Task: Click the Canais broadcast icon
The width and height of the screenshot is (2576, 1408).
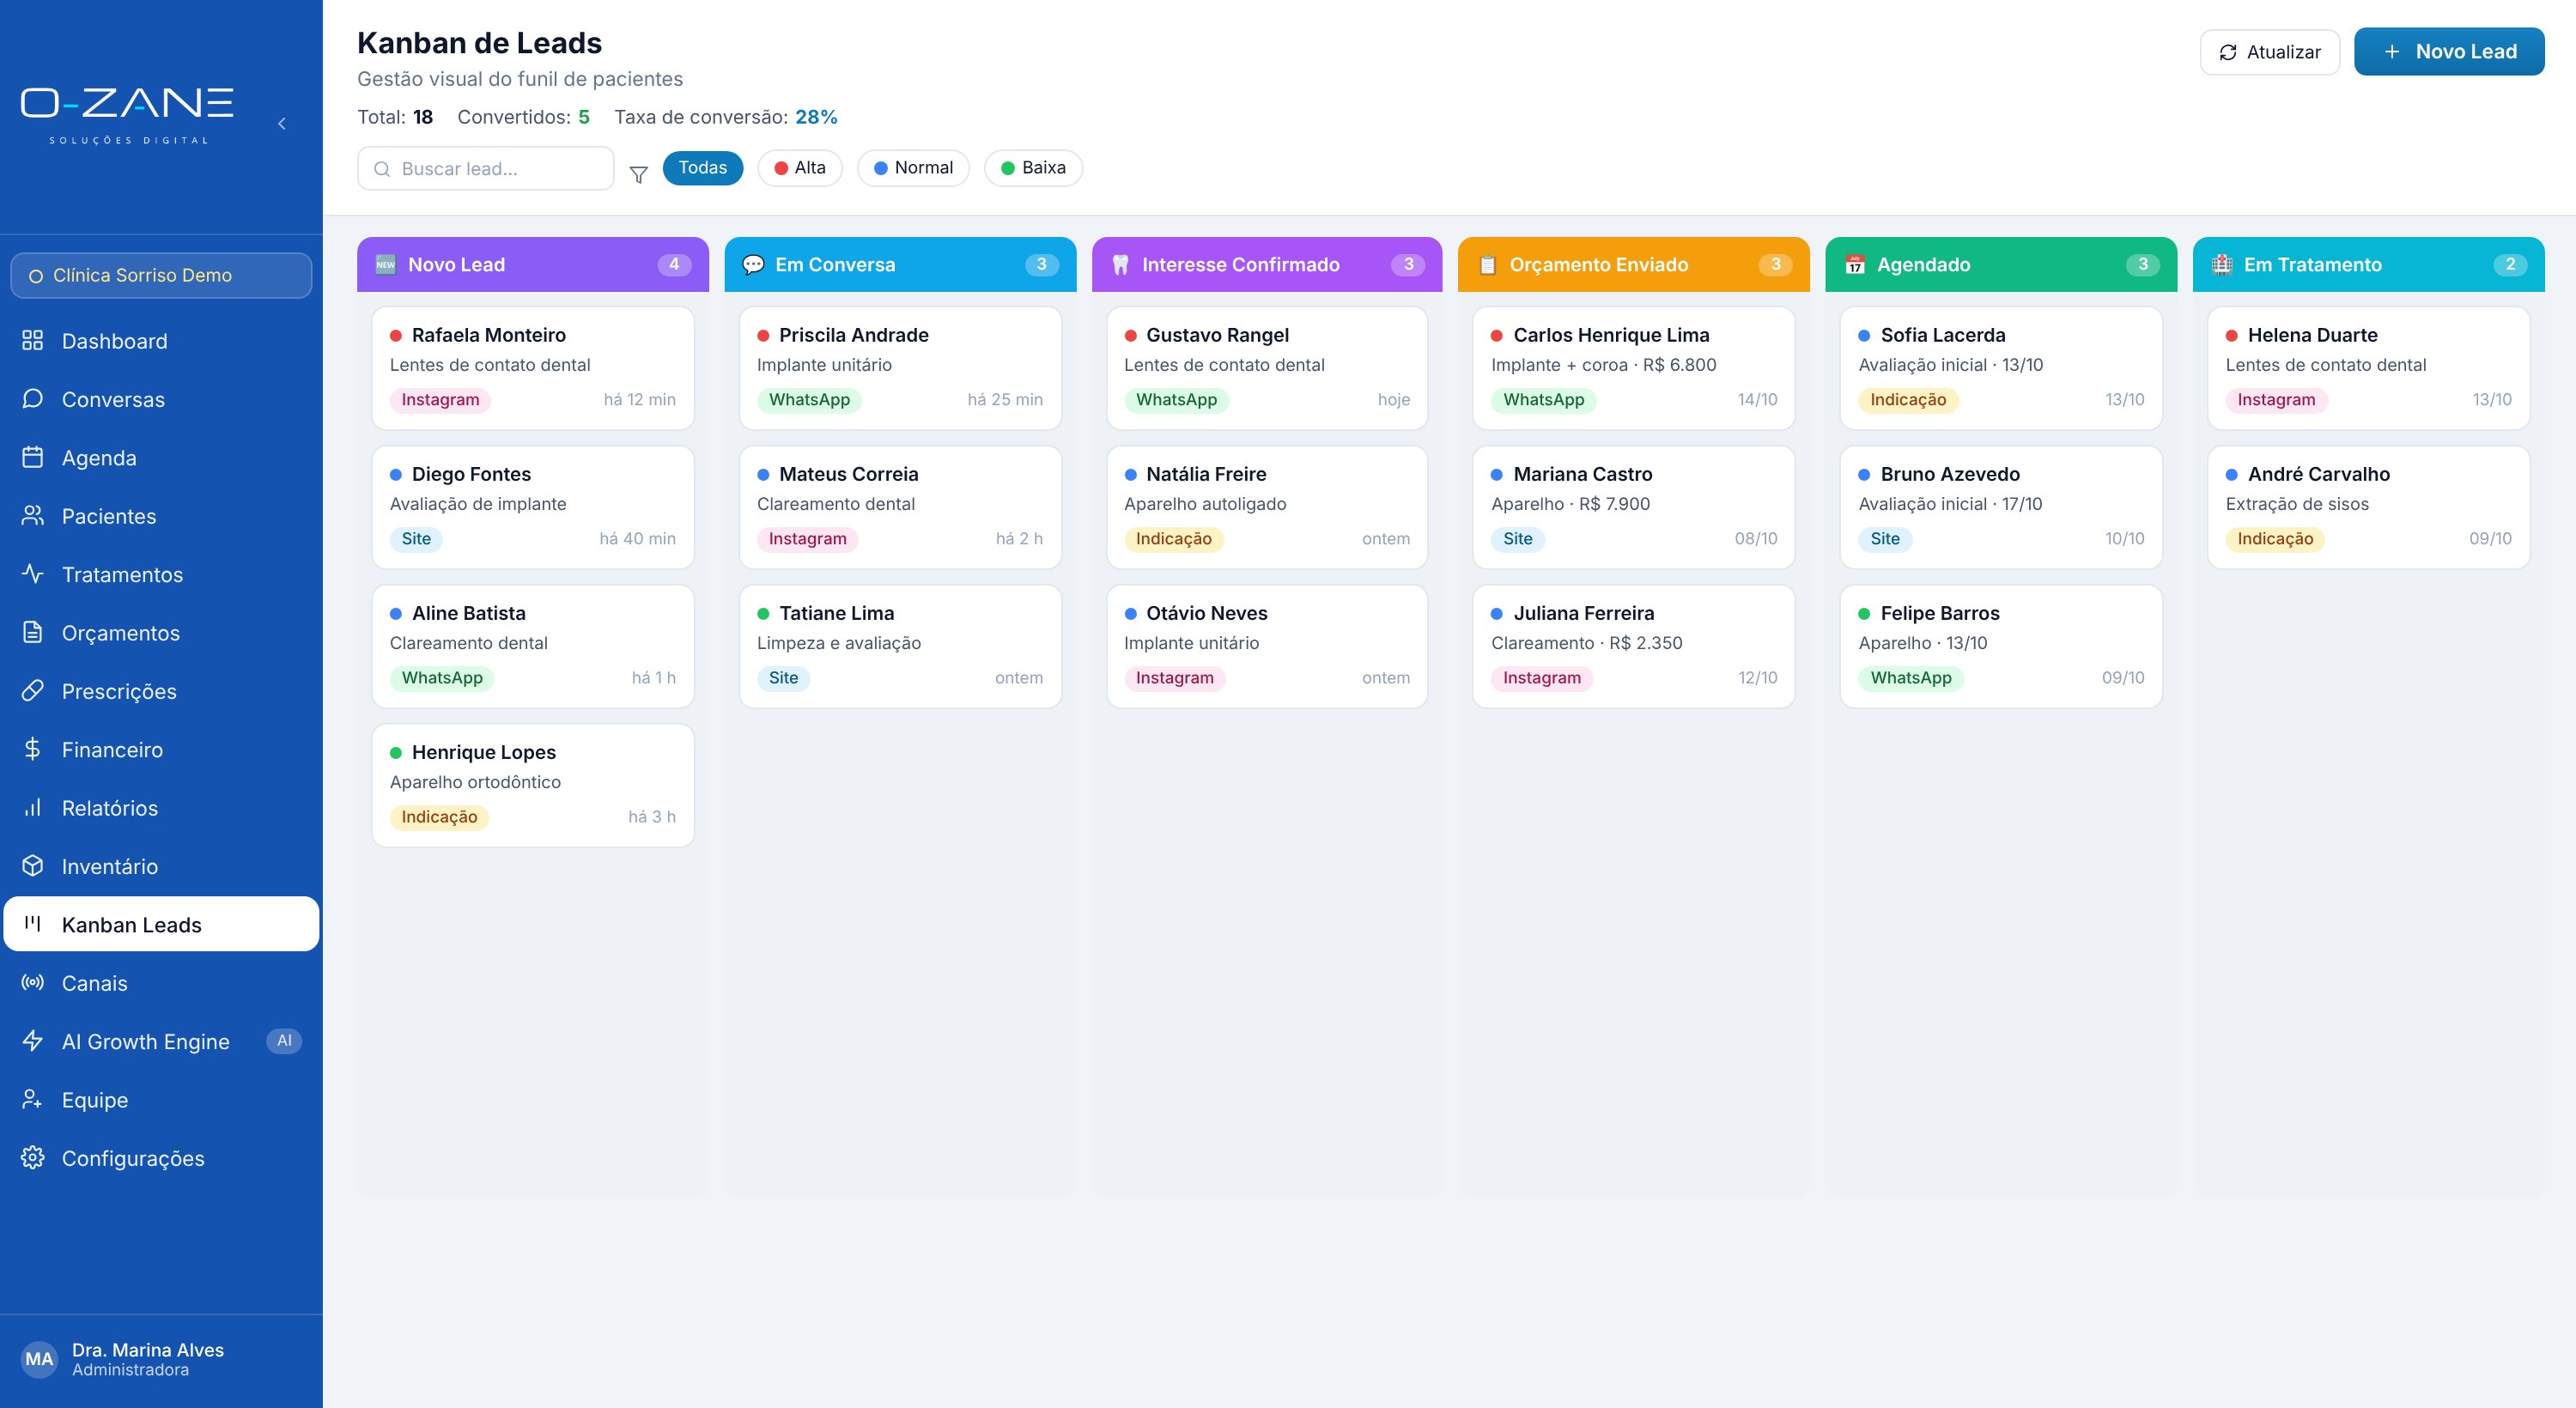Action: tap(33, 982)
